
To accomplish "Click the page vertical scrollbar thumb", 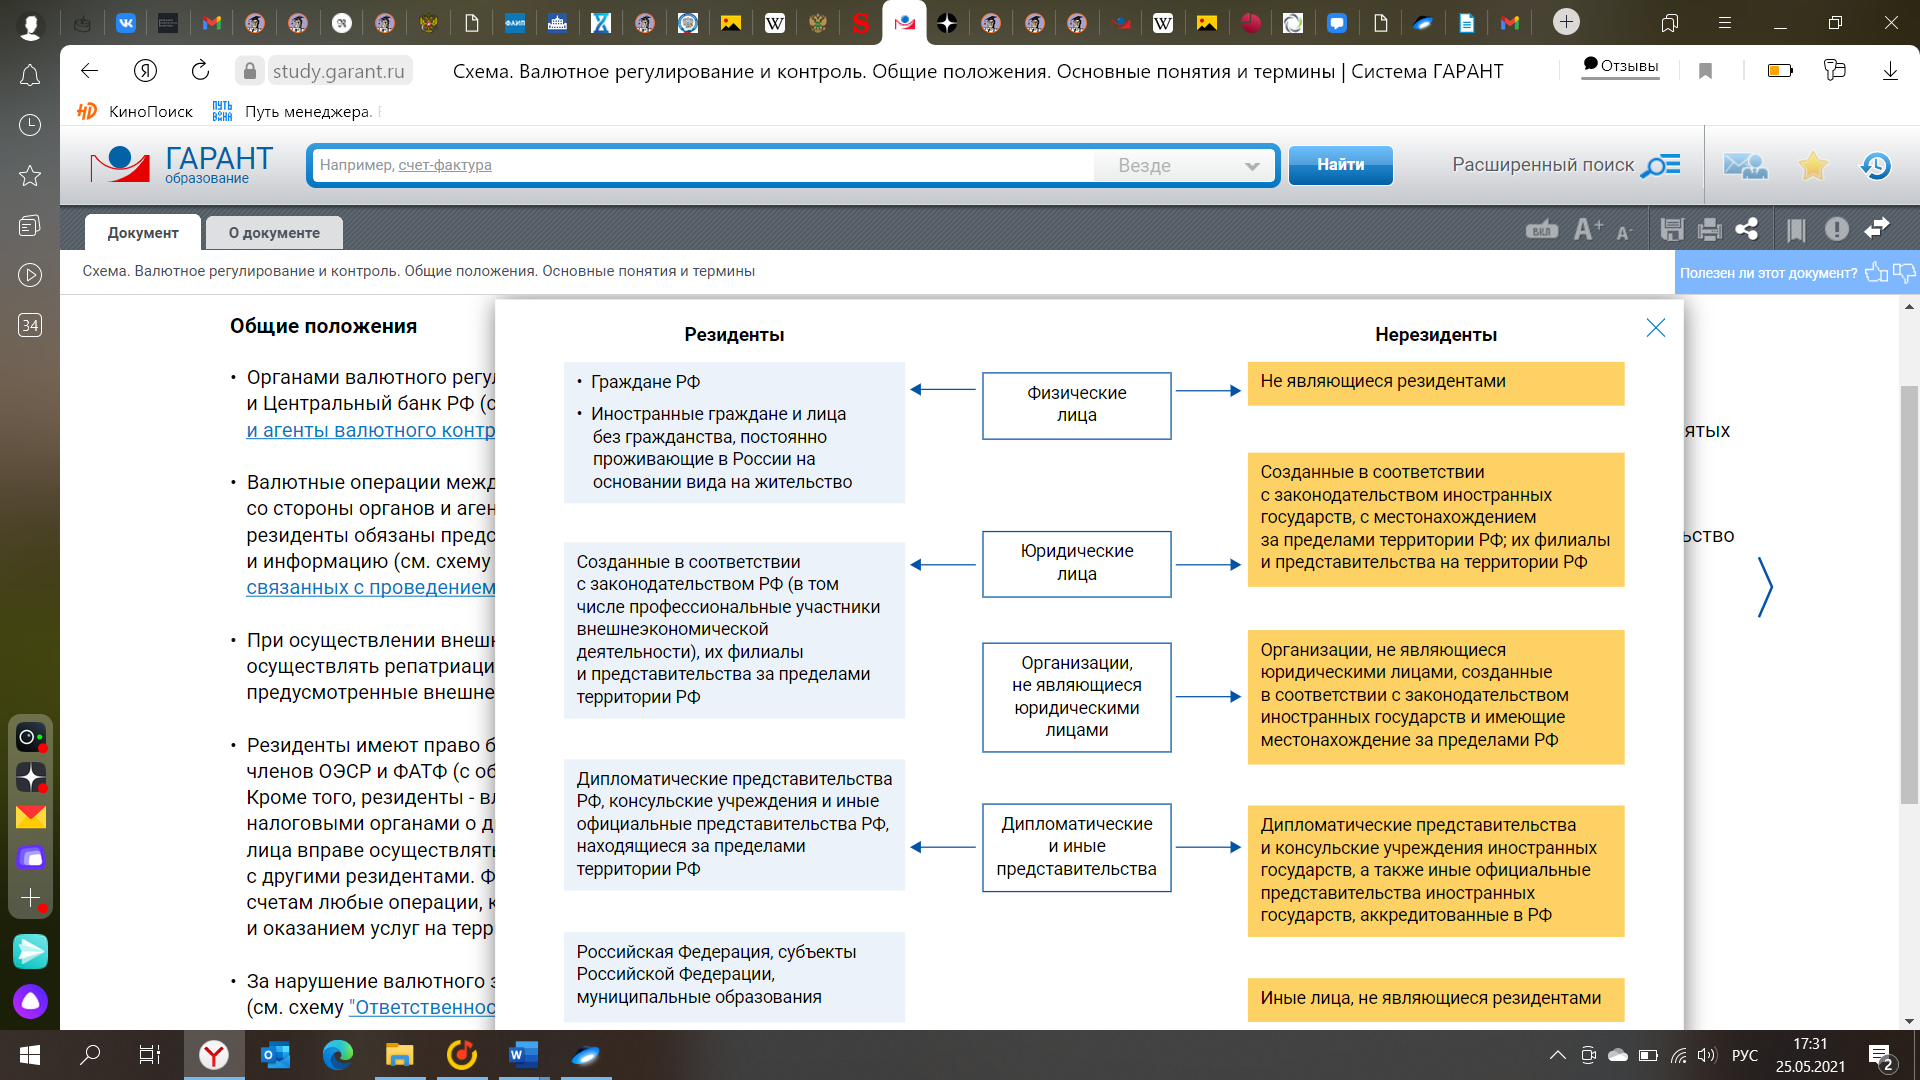I will pyautogui.click(x=1909, y=594).
